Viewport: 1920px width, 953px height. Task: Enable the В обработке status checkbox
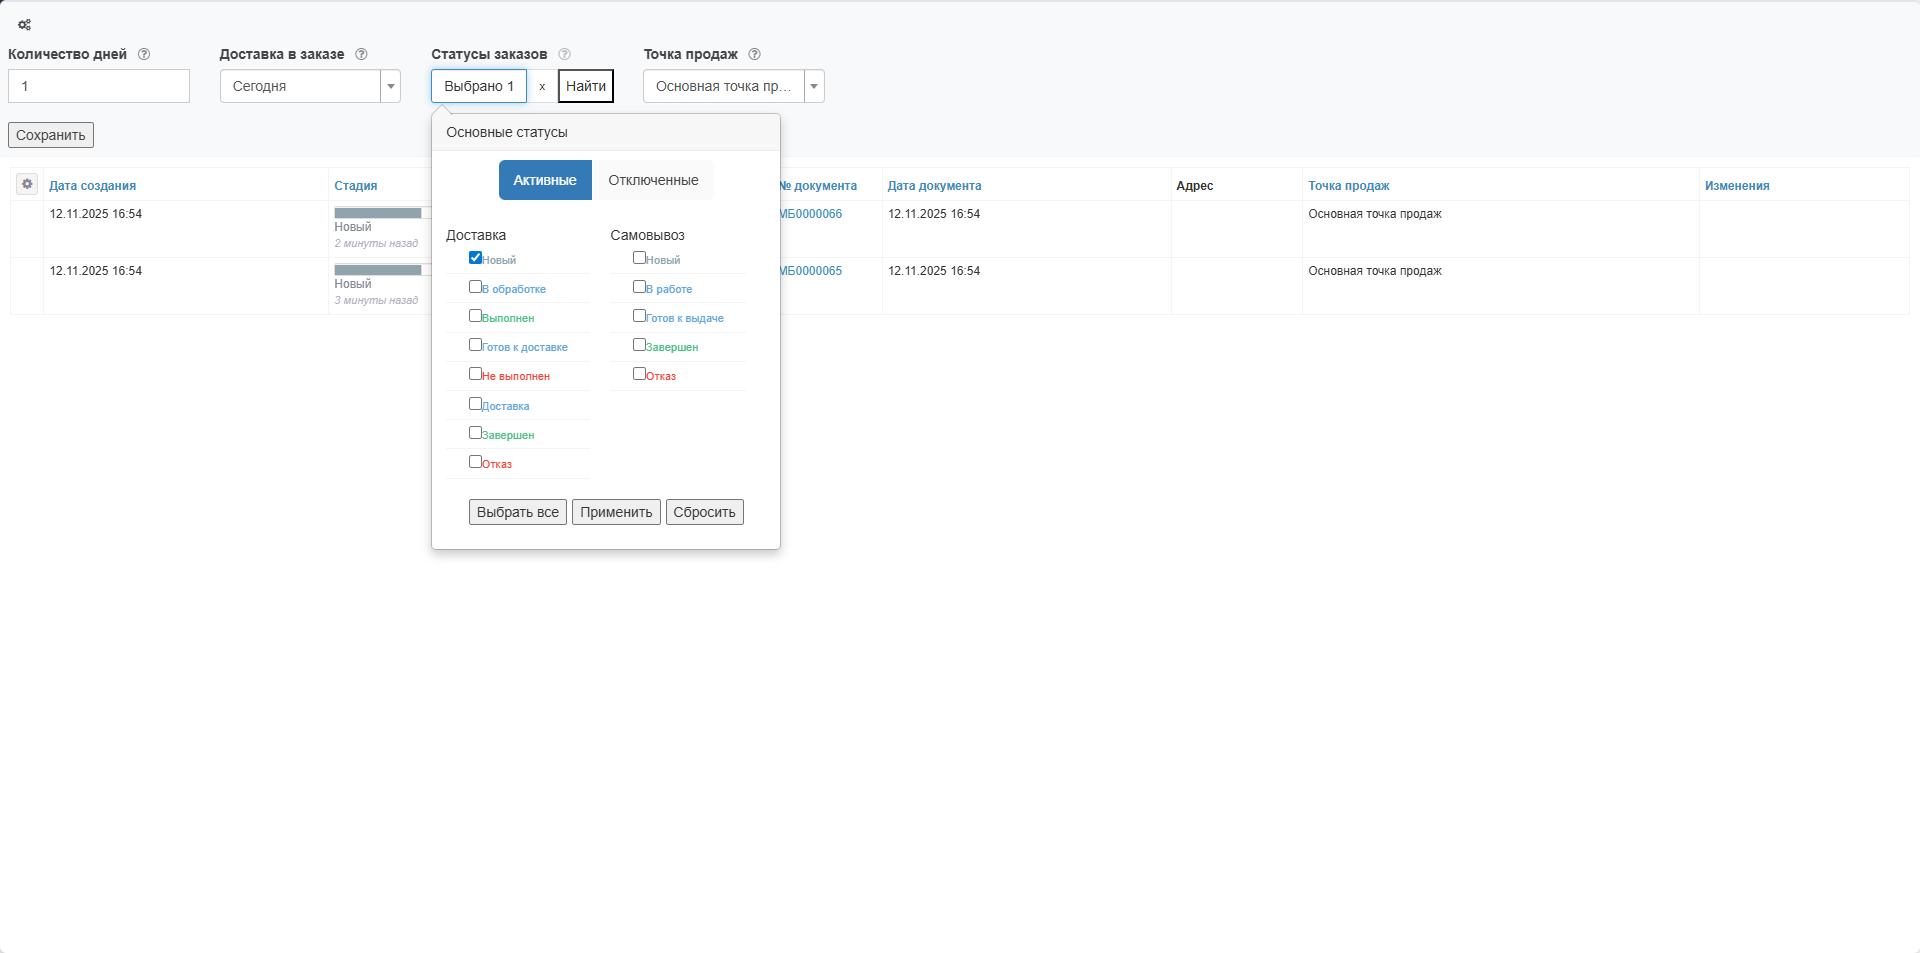(476, 287)
